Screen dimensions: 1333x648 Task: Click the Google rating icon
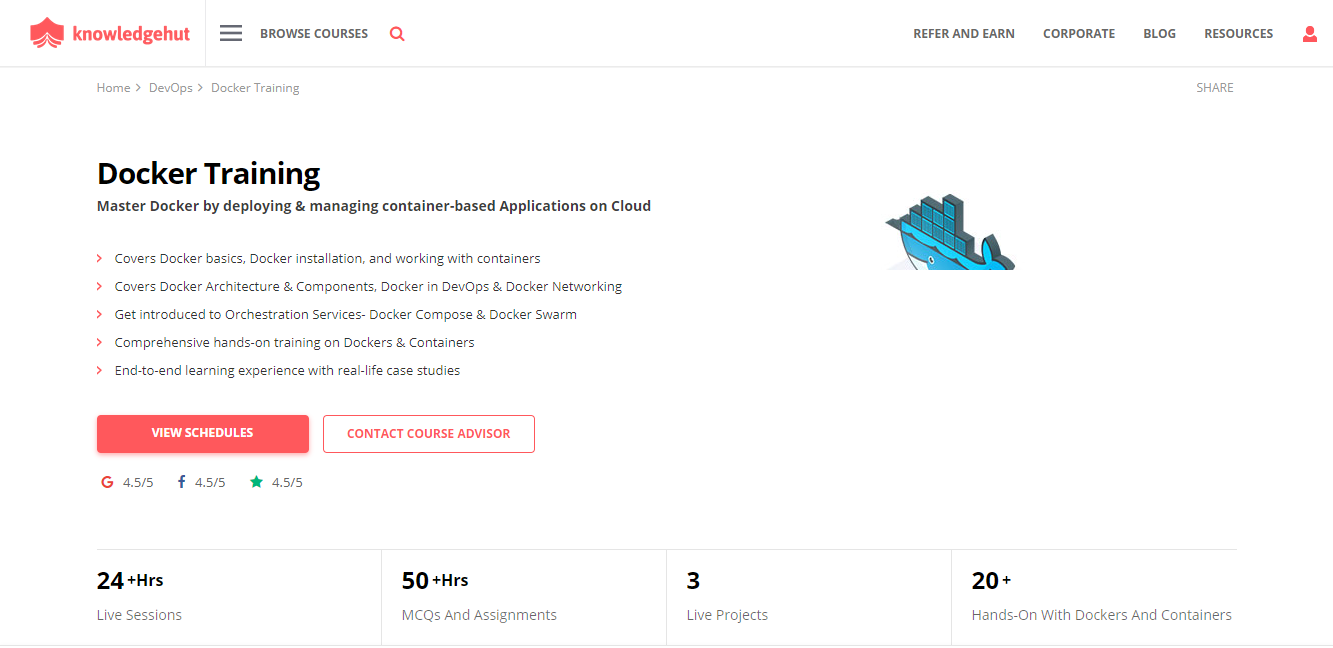(107, 482)
